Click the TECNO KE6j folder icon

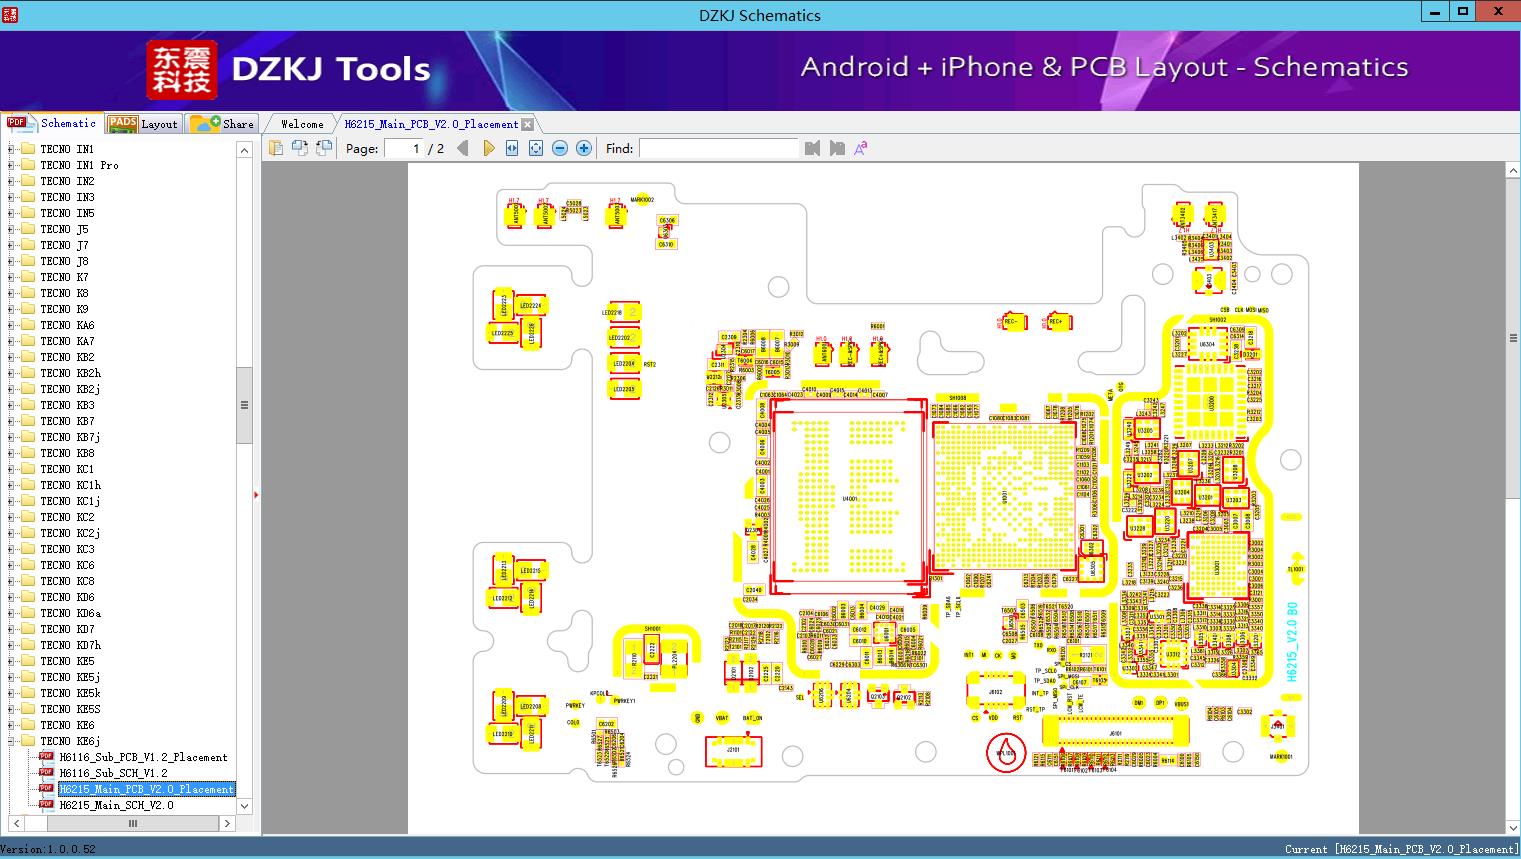pos(28,741)
